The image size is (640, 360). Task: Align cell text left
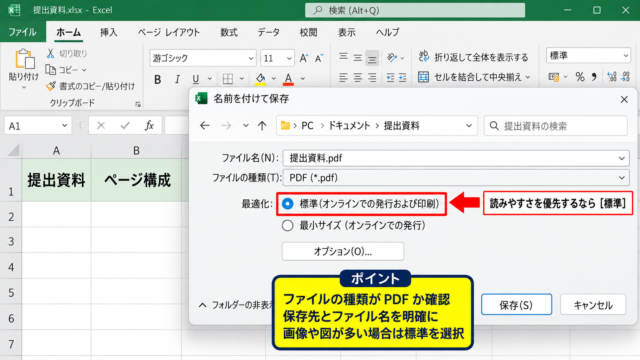click(x=343, y=77)
